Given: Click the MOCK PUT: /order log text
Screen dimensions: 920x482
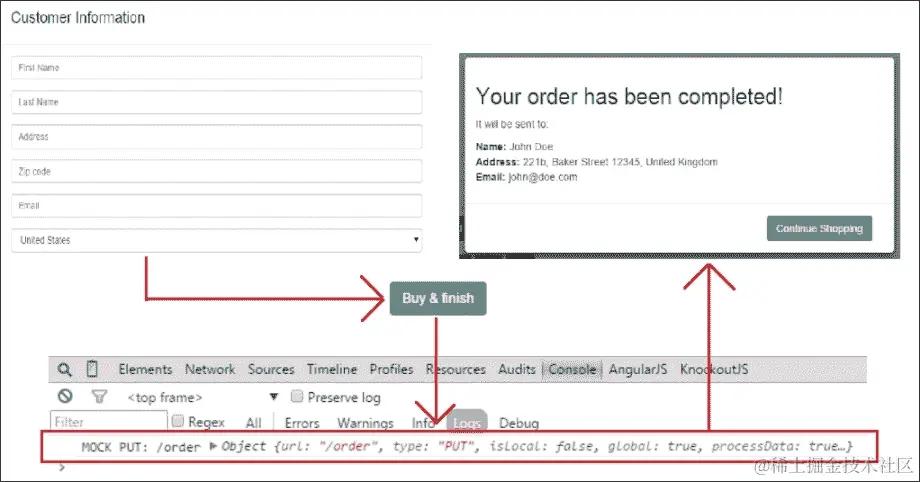Looking at the screenshot, I should (141, 447).
